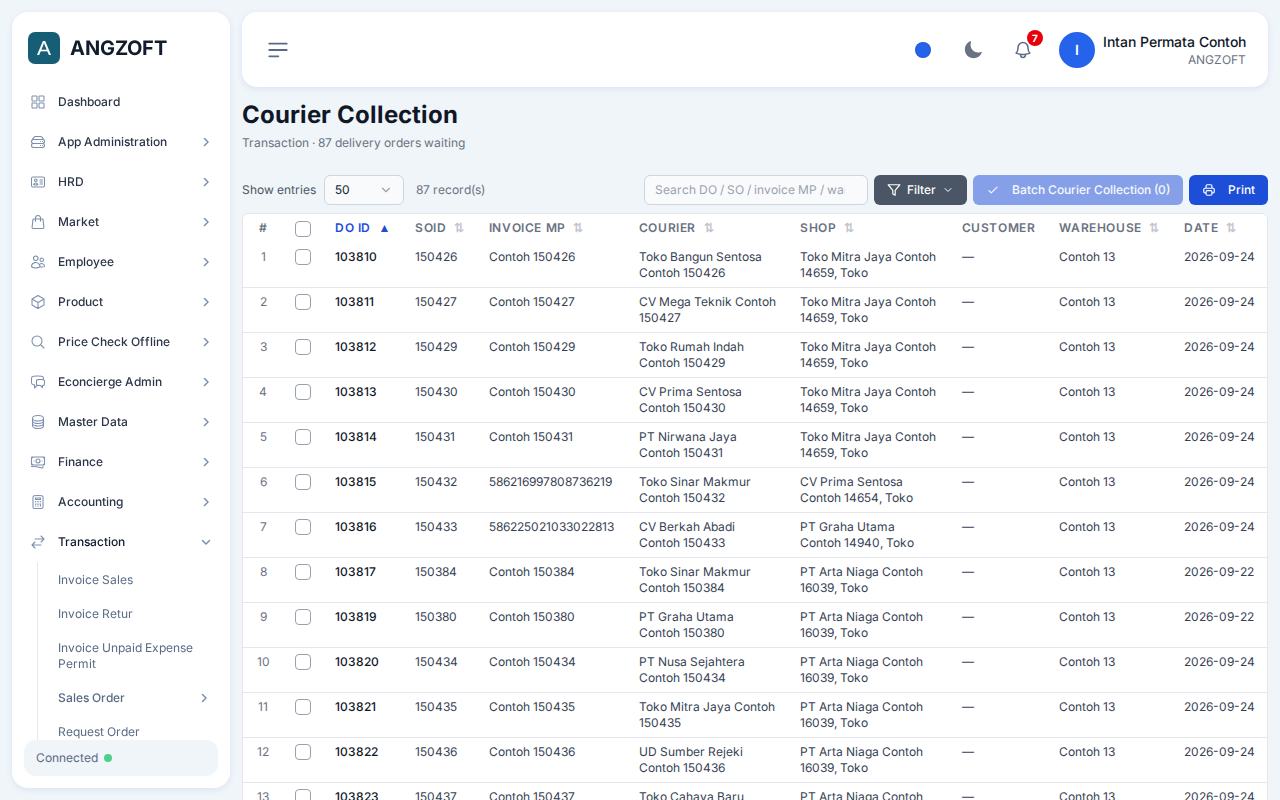Open Invoice Sales menu item

click(95, 580)
